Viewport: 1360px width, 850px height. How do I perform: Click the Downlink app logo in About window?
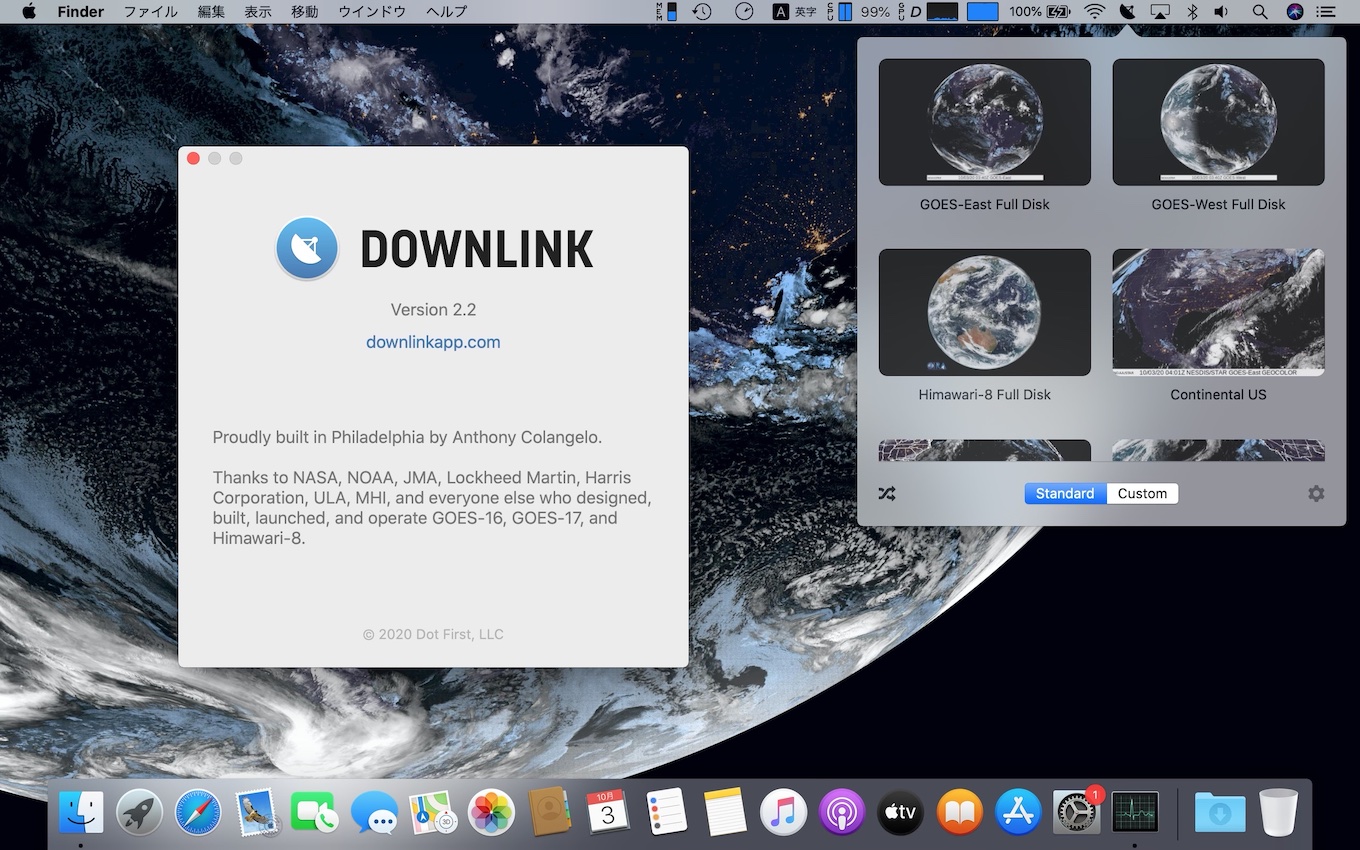pyautogui.click(x=308, y=248)
